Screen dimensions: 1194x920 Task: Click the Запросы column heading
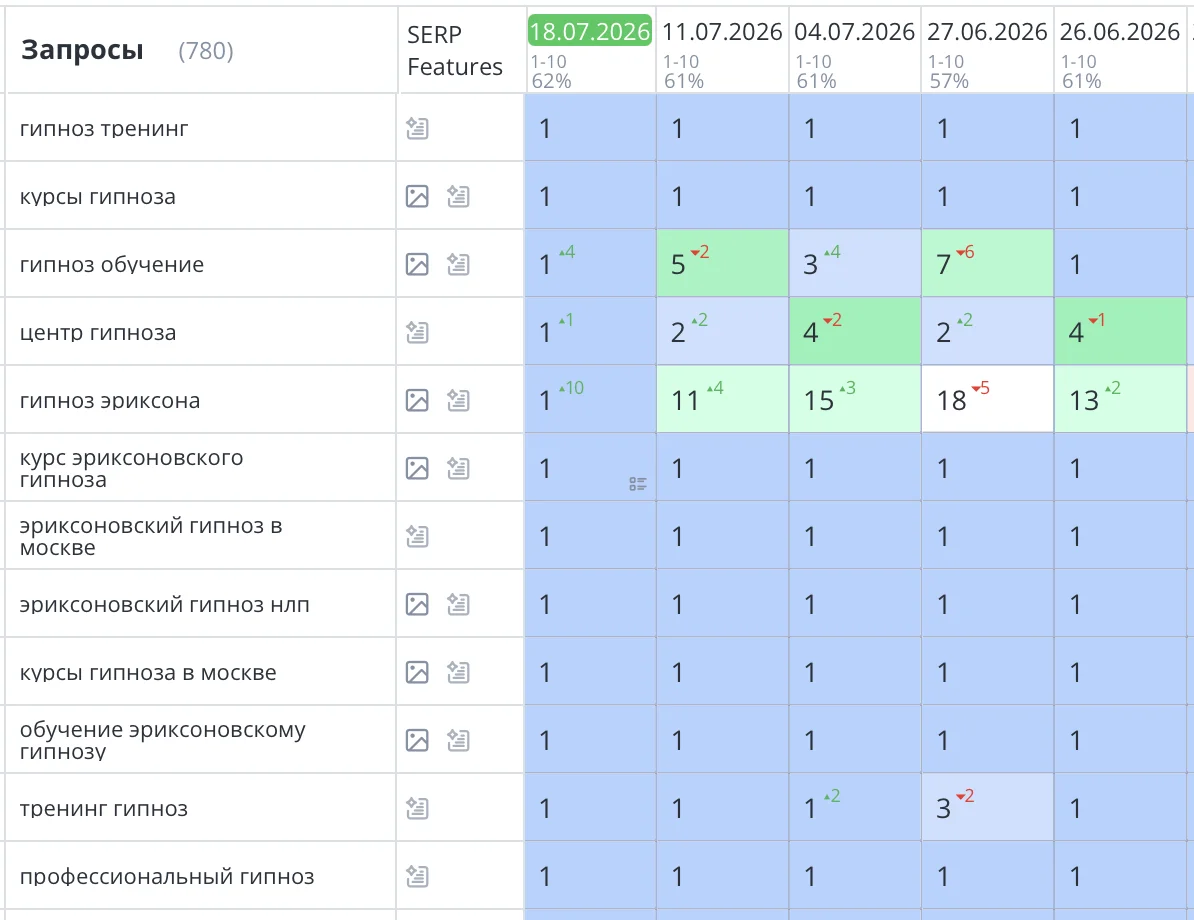pos(82,50)
